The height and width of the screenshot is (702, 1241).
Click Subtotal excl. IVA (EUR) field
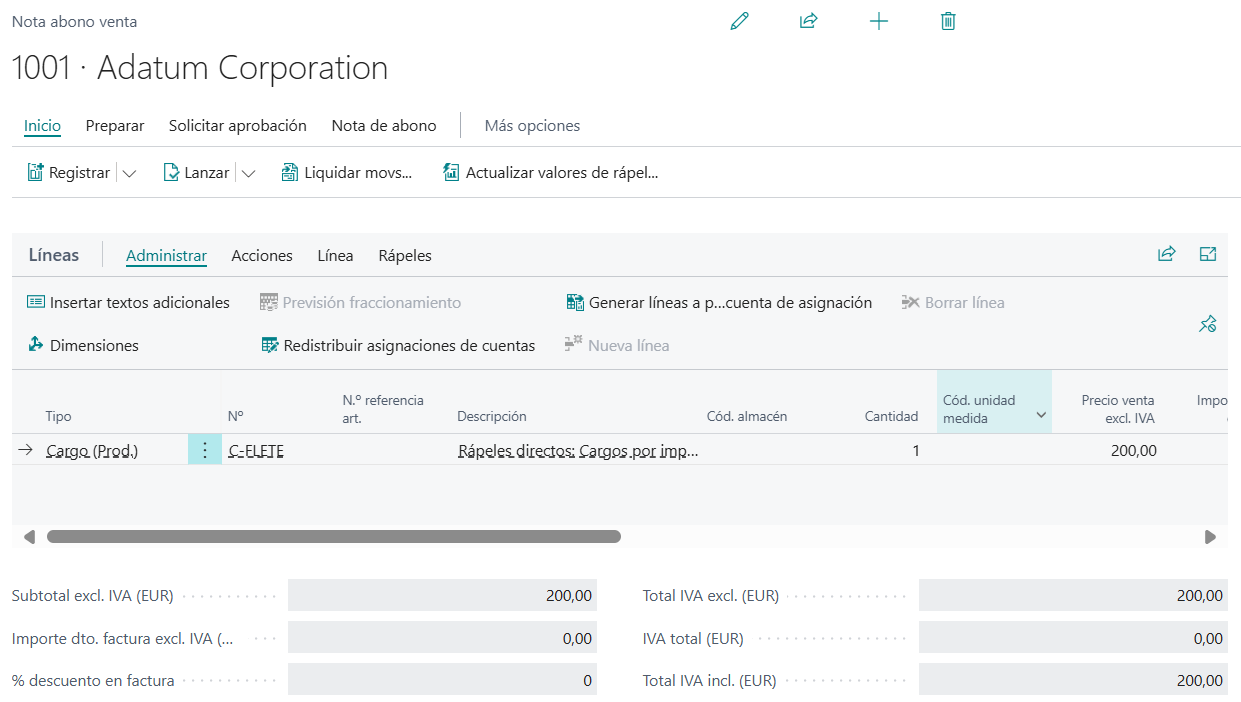click(442, 595)
